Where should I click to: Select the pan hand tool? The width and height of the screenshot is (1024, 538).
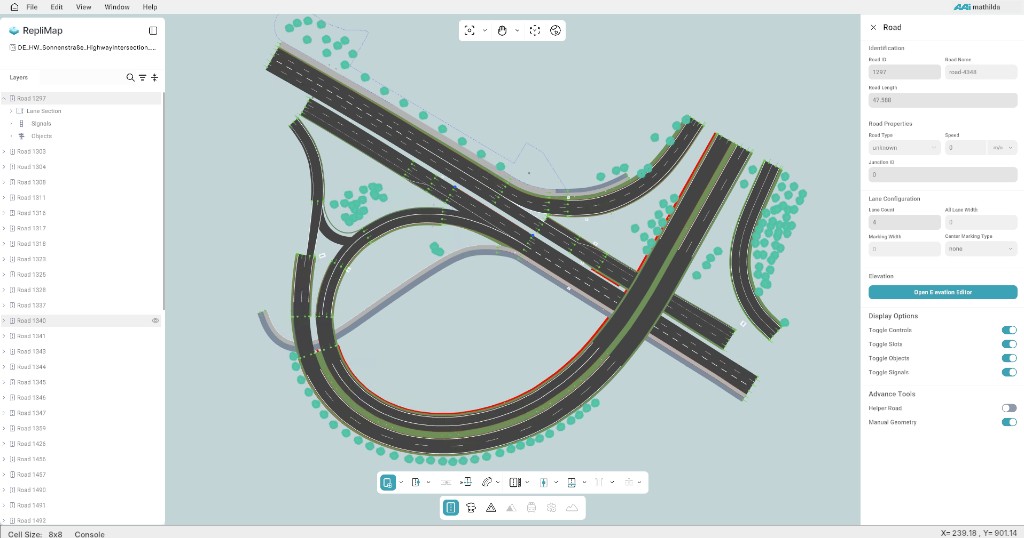pyautogui.click(x=502, y=30)
